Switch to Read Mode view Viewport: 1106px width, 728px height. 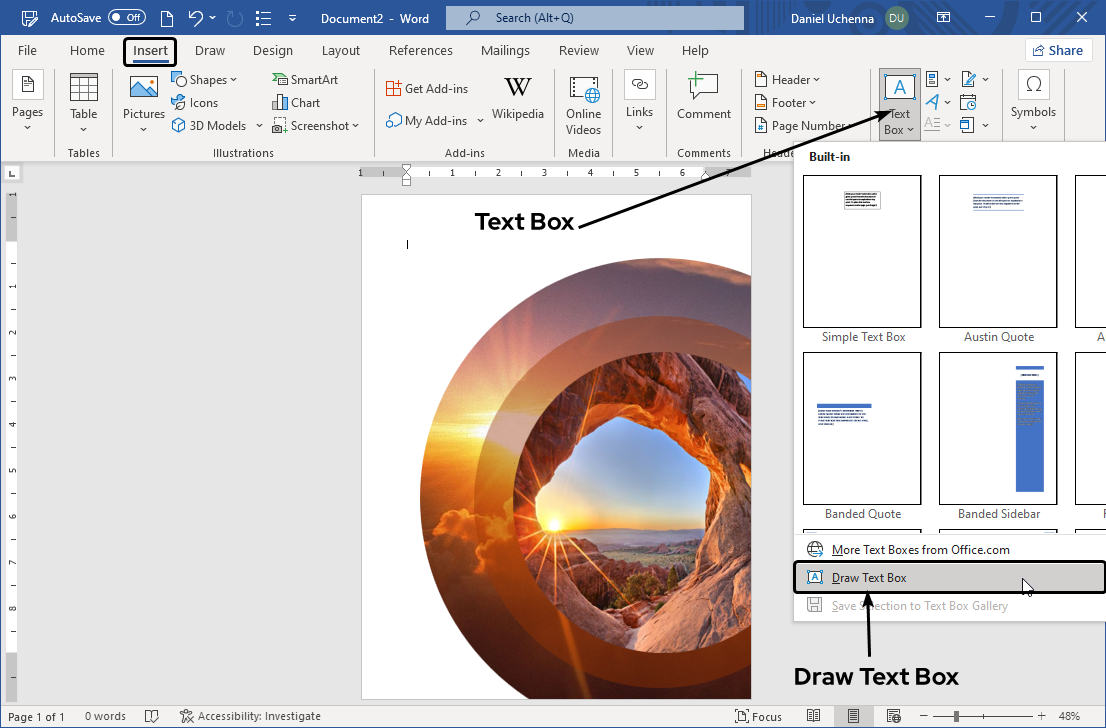[x=814, y=716]
